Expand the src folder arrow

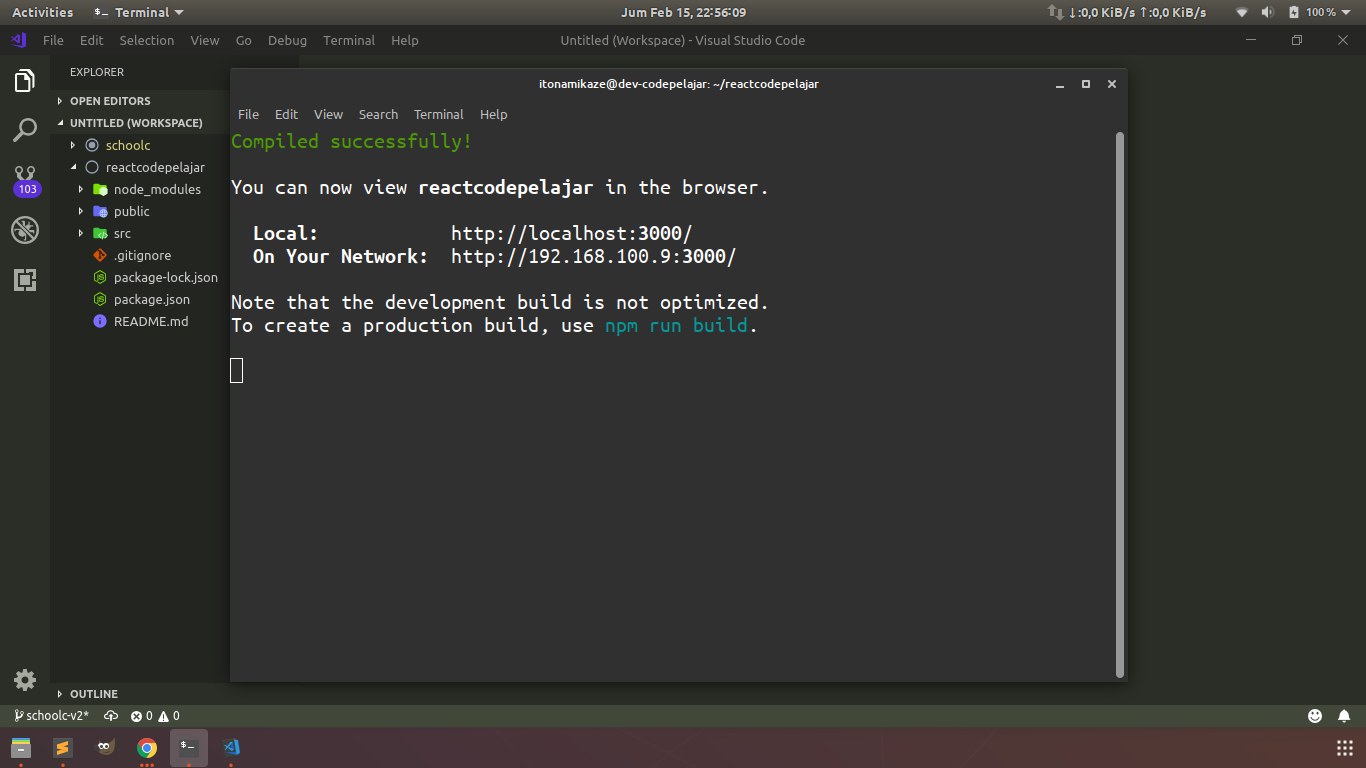click(81, 233)
